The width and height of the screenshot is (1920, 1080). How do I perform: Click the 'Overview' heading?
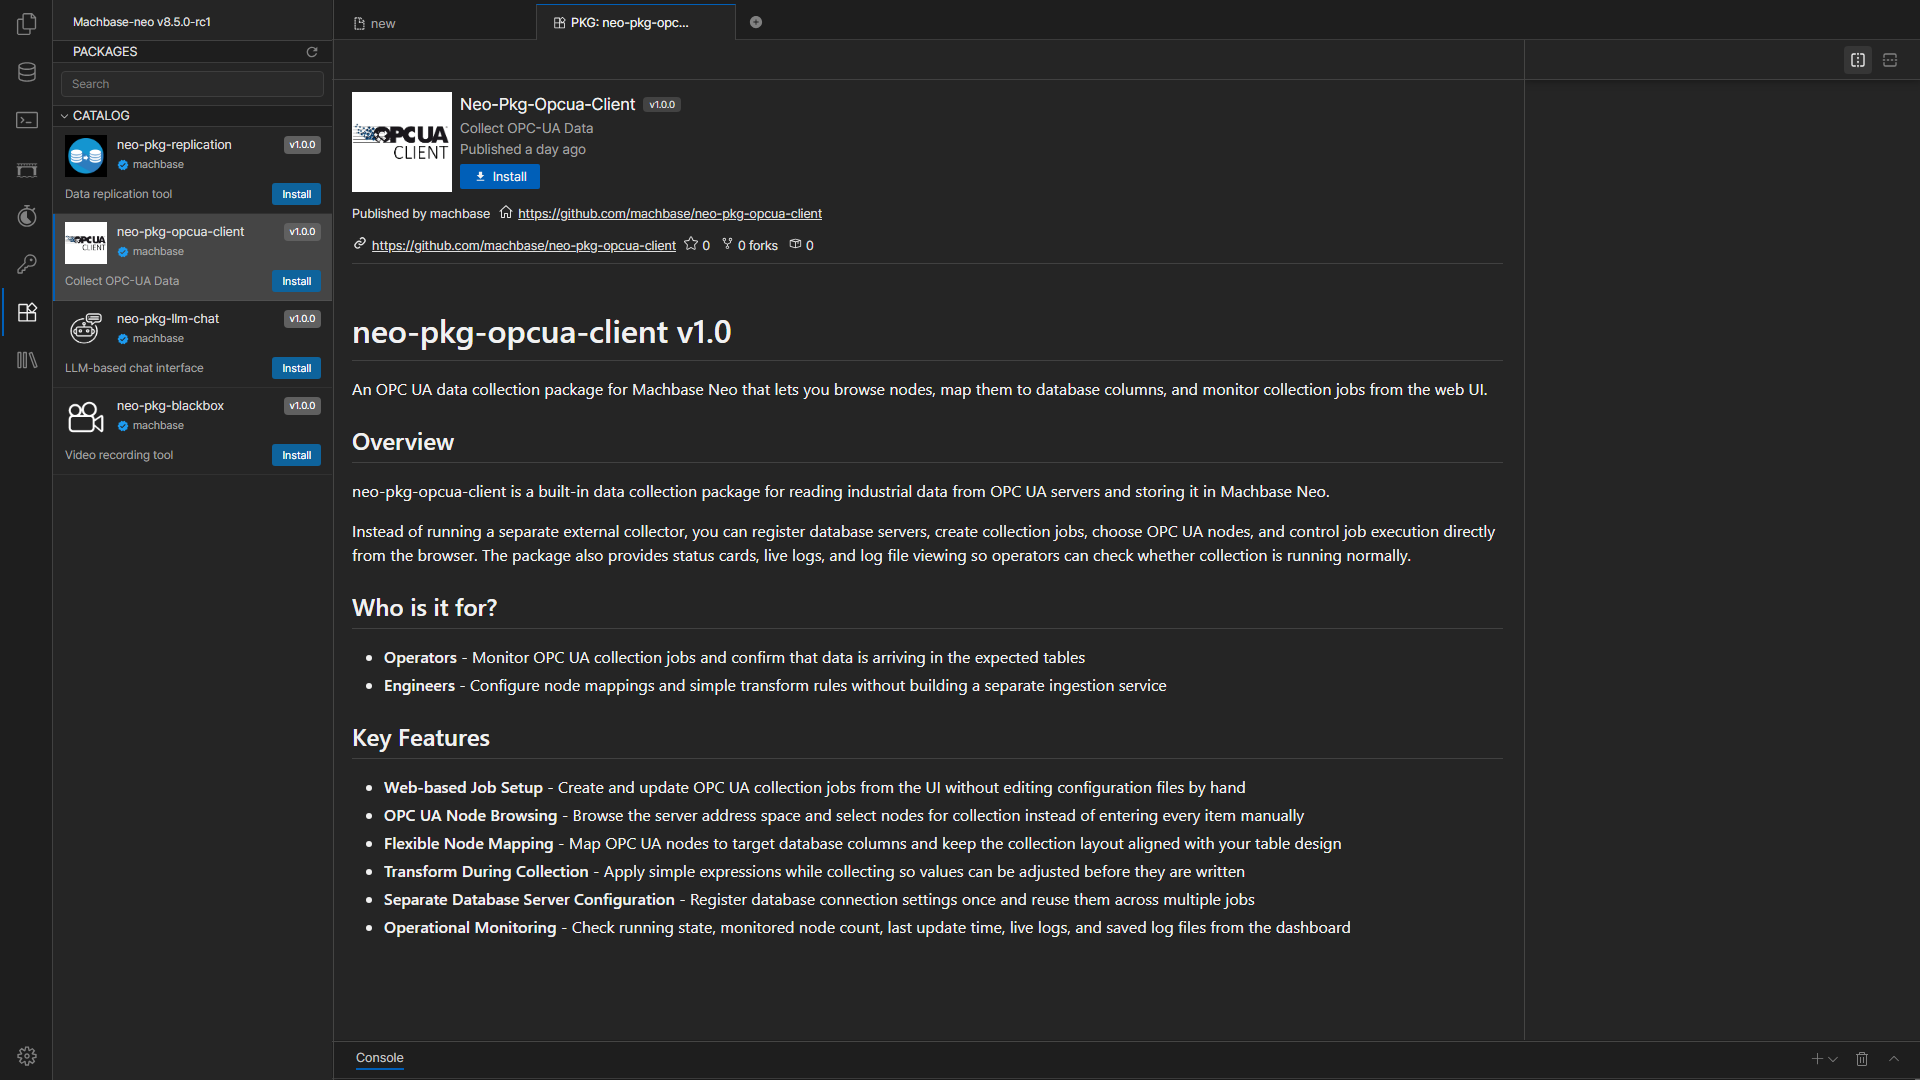point(403,442)
